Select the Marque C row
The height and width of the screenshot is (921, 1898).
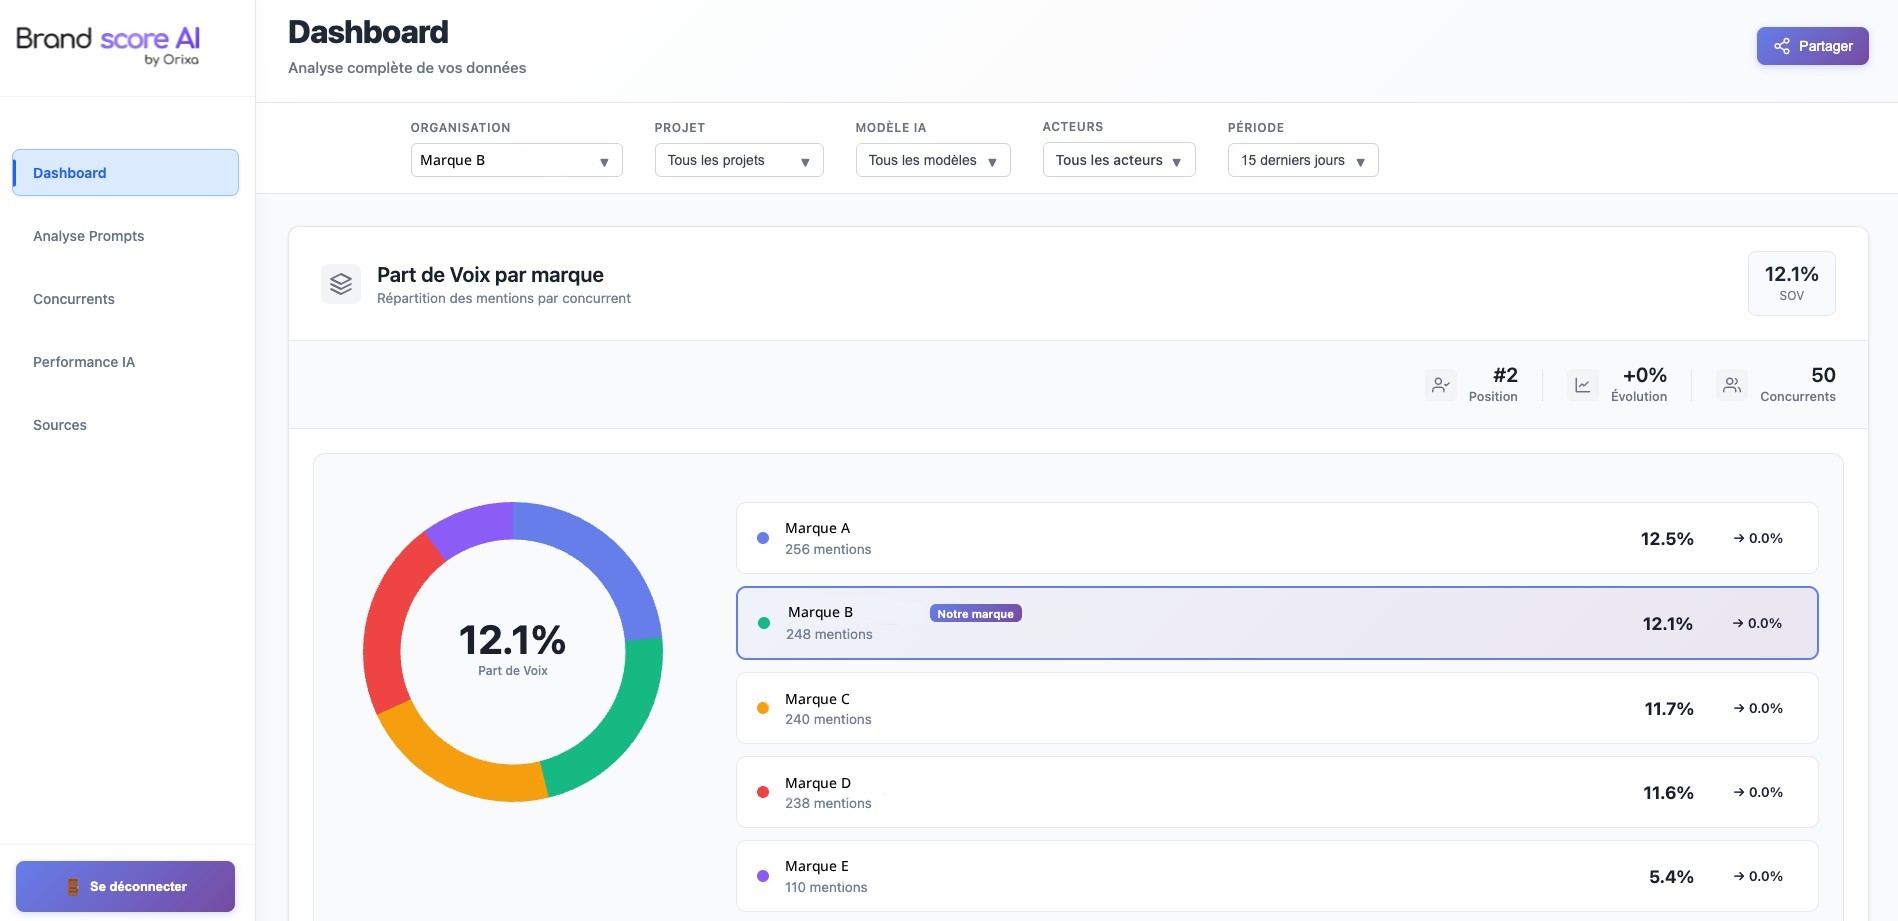[x=1277, y=708]
